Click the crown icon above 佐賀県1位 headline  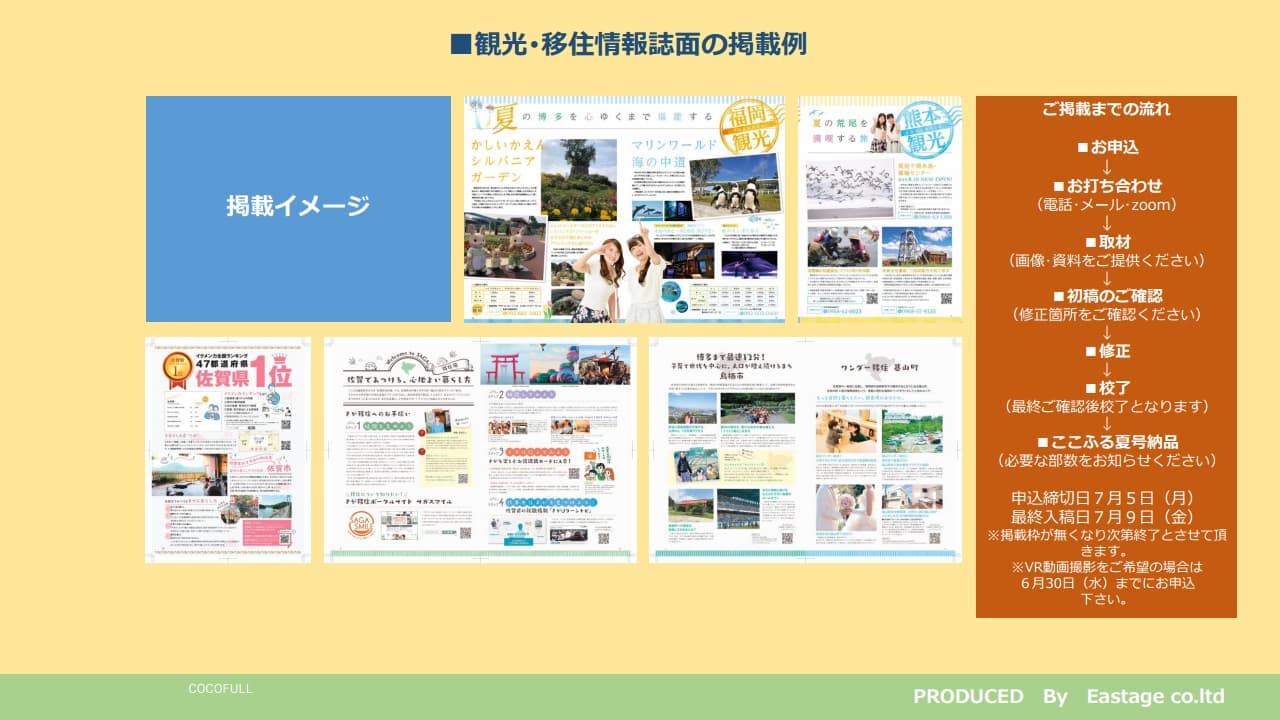tap(280, 358)
